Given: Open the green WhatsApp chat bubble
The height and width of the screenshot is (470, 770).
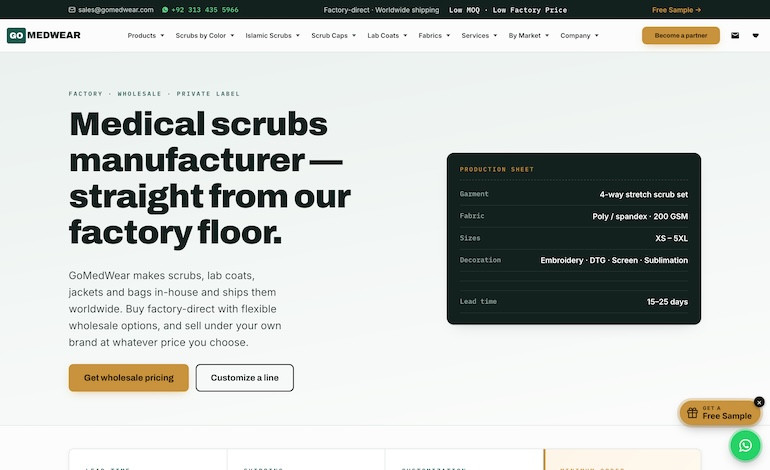Looking at the screenshot, I should (745, 445).
